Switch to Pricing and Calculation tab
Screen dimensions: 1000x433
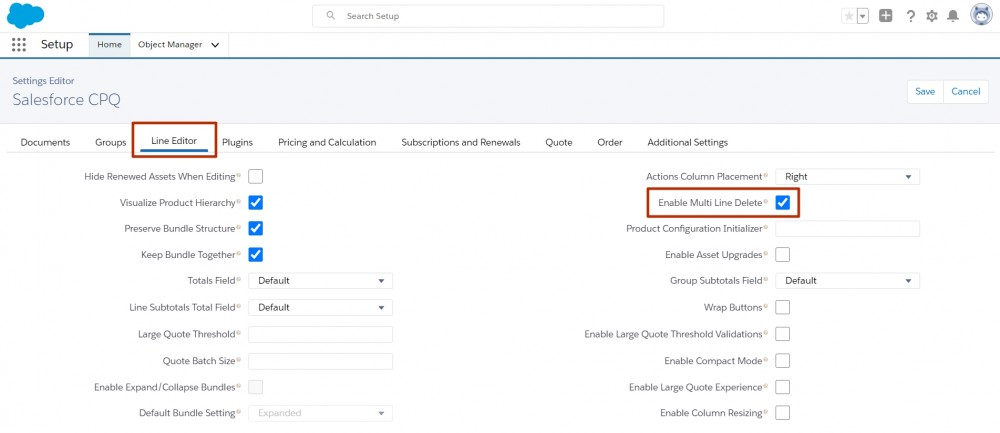tap(327, 142)
